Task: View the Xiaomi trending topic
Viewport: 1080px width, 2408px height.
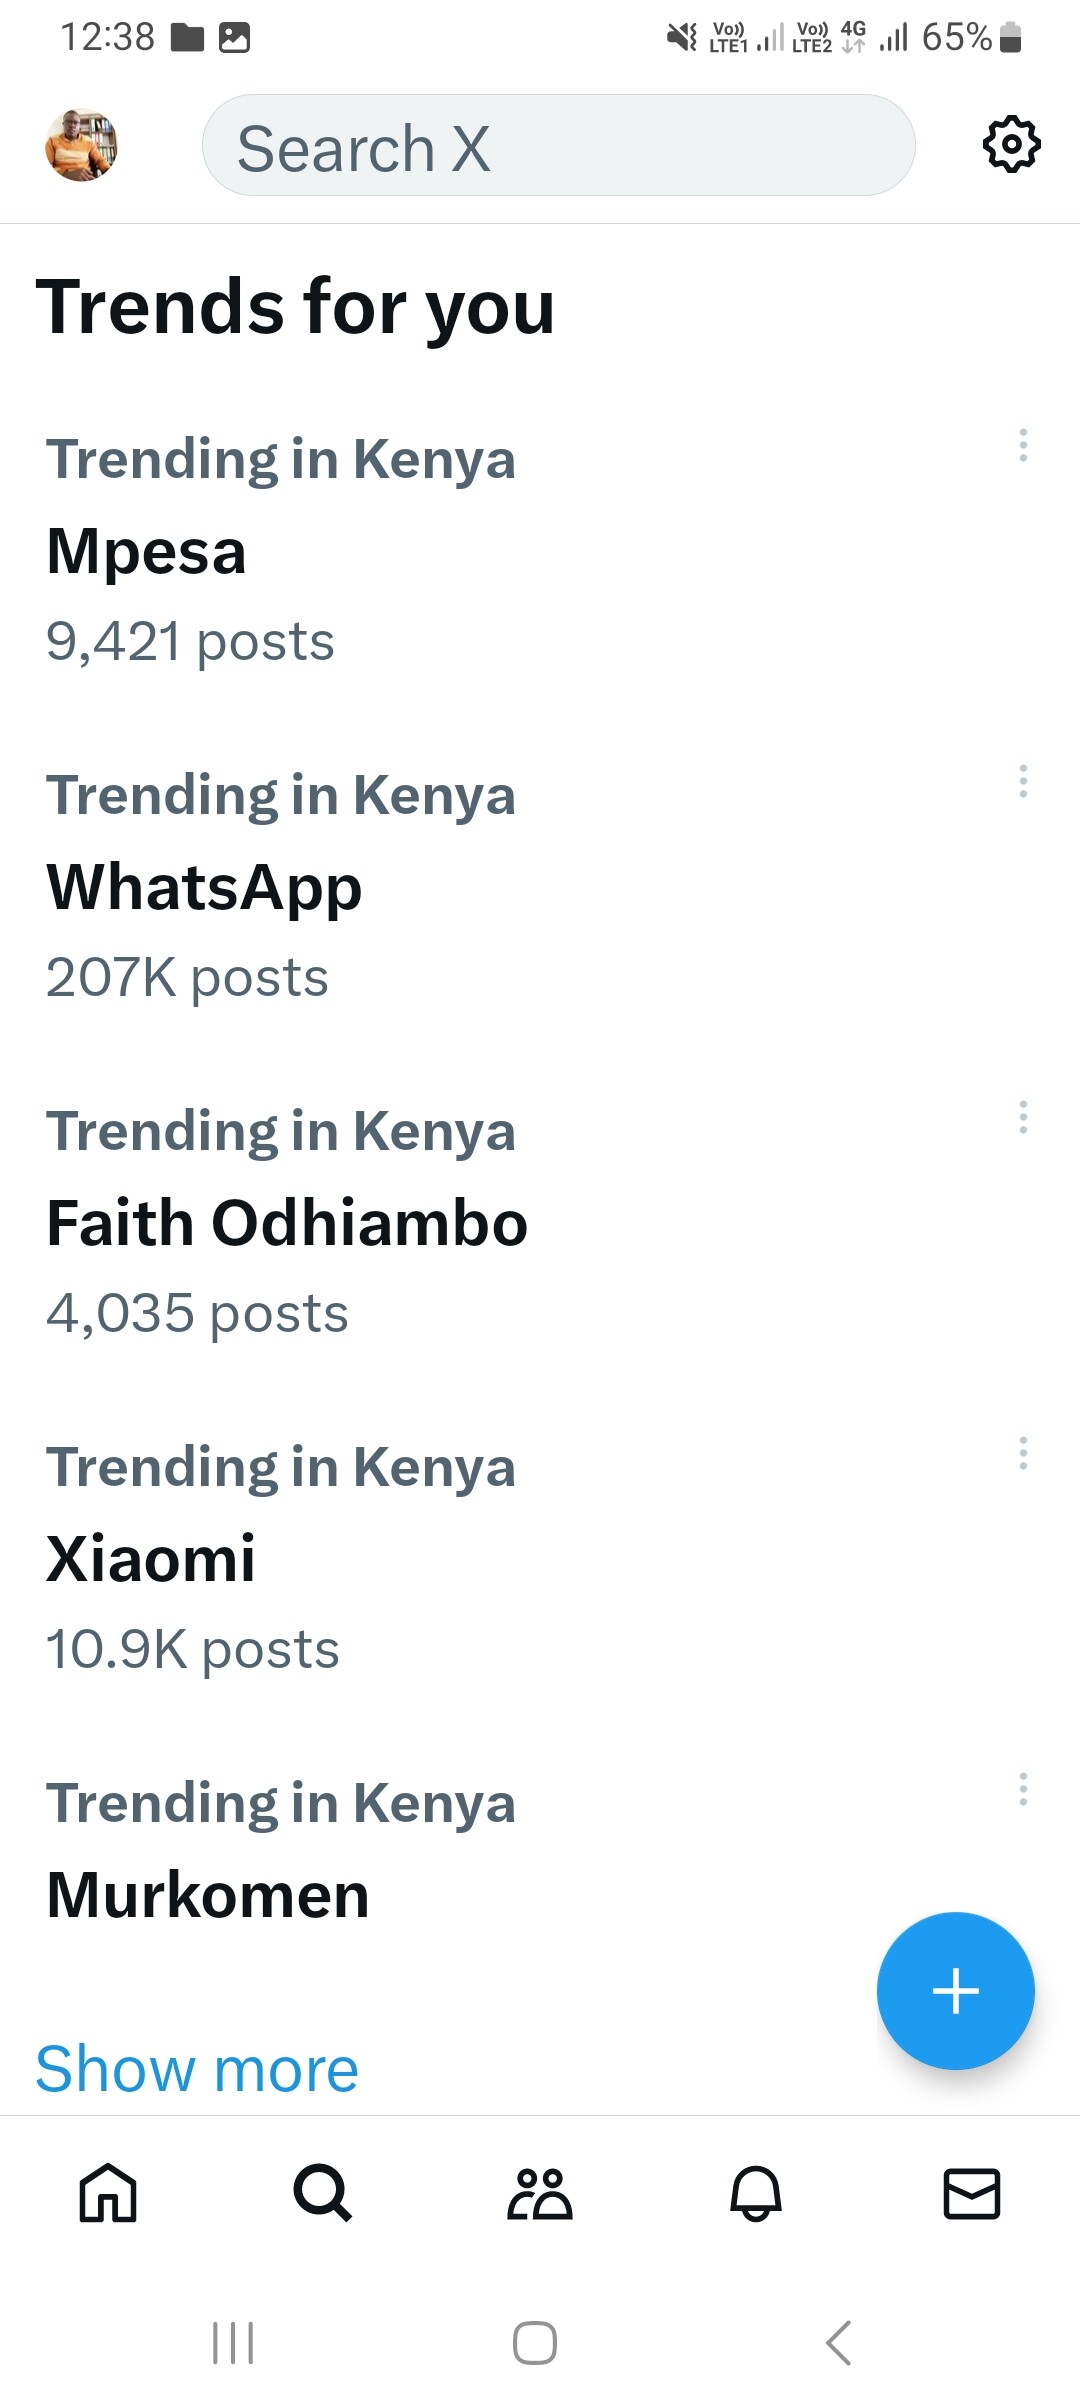Action: pos(151,1560)
